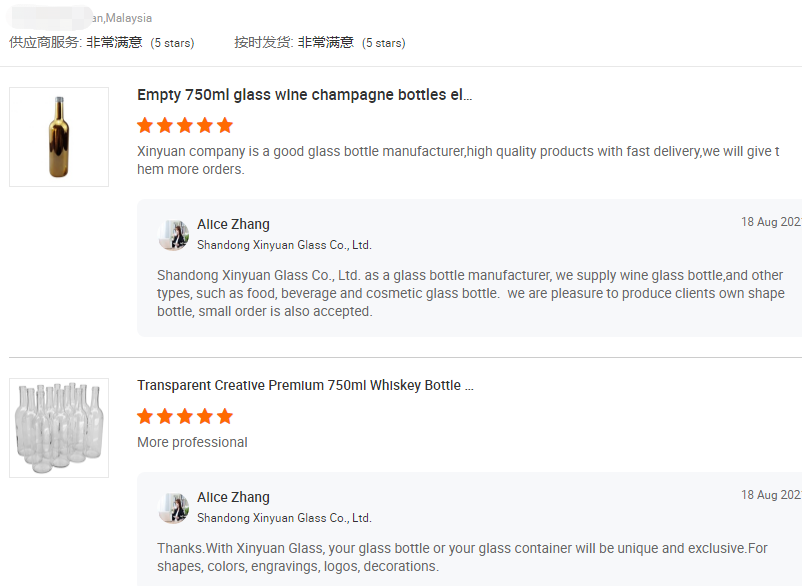Click the Malaysia location text
This screenshot has height=586, width=802.
pyautogui.click(x=128, y=18)
